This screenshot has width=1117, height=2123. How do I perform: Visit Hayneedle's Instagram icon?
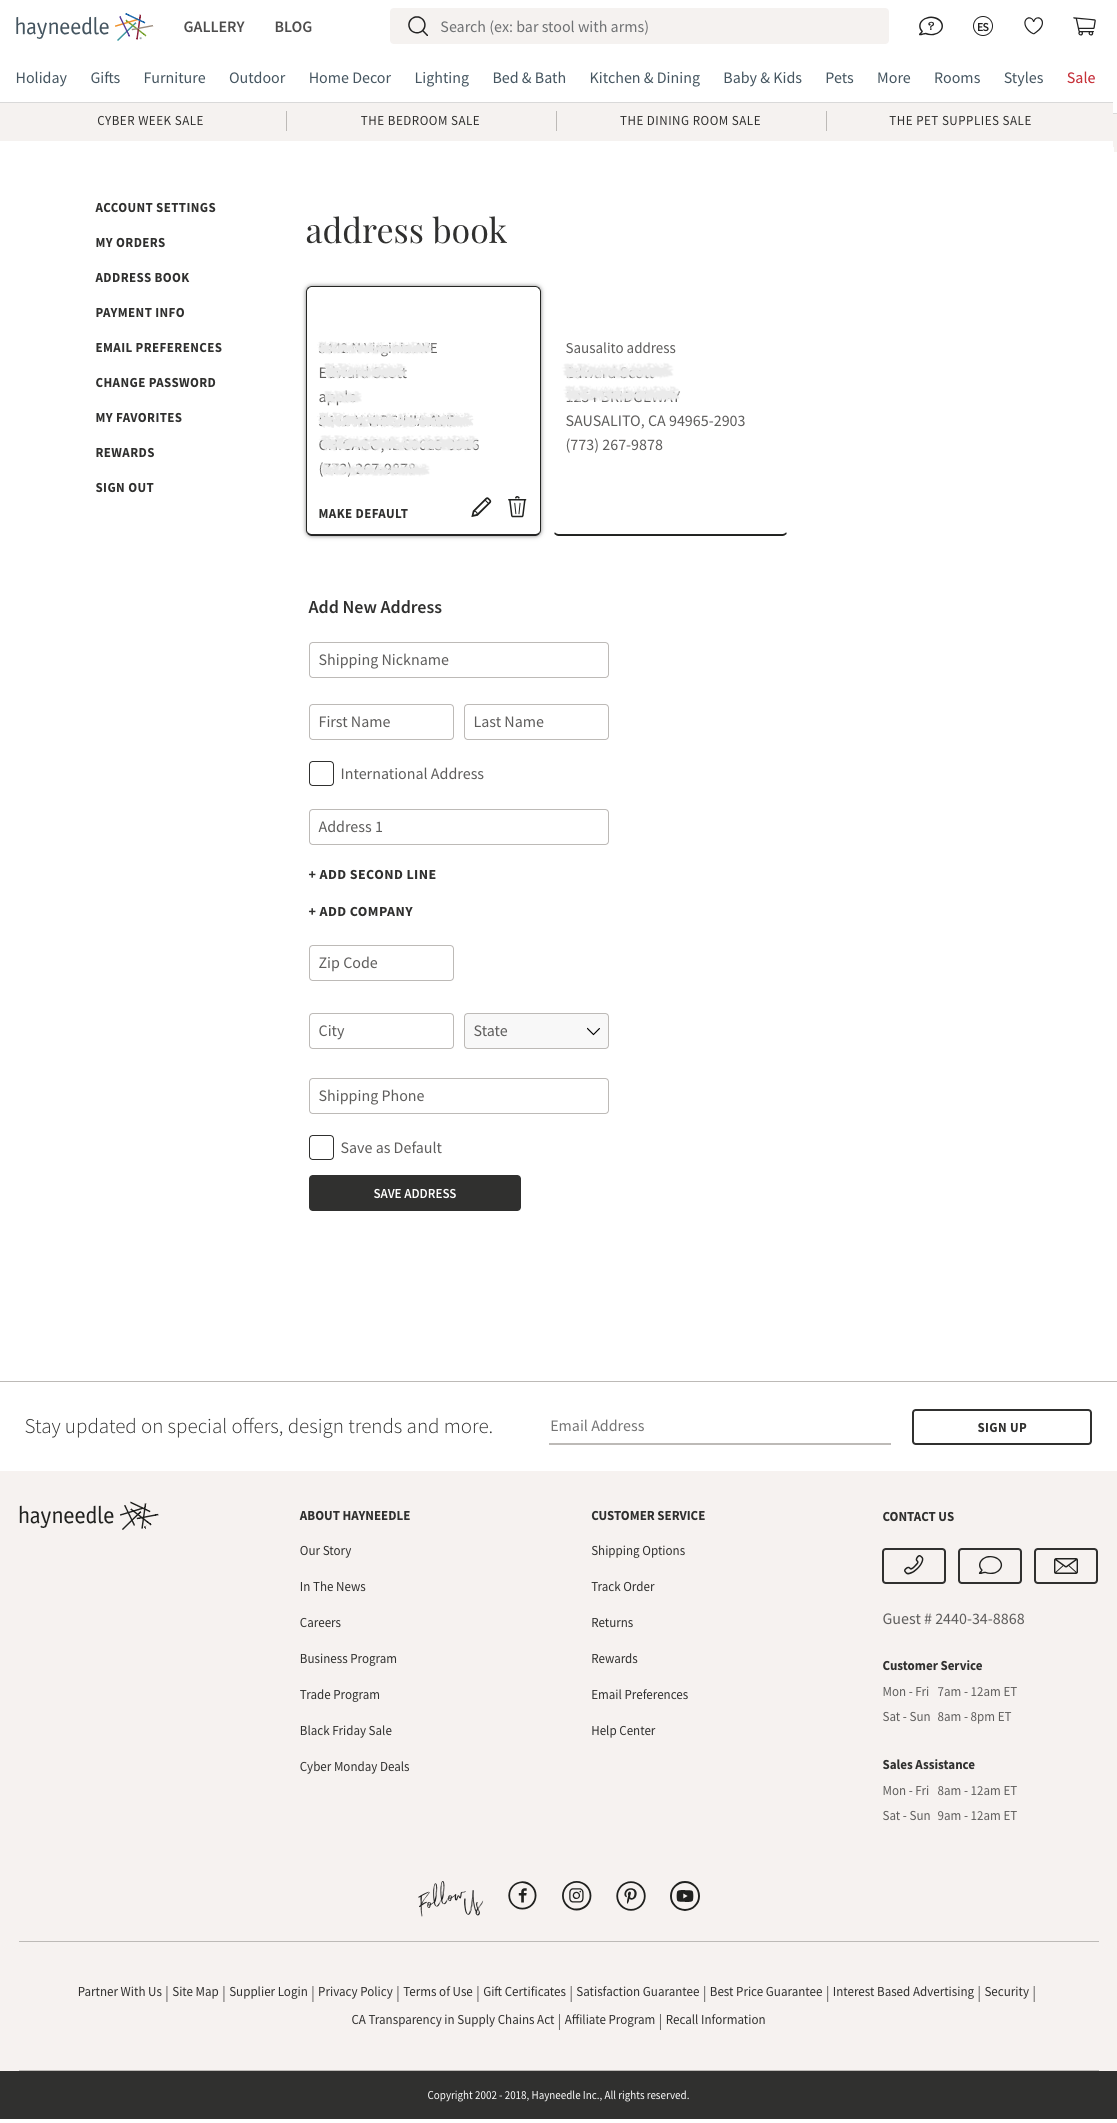[x=576, y=1896]
